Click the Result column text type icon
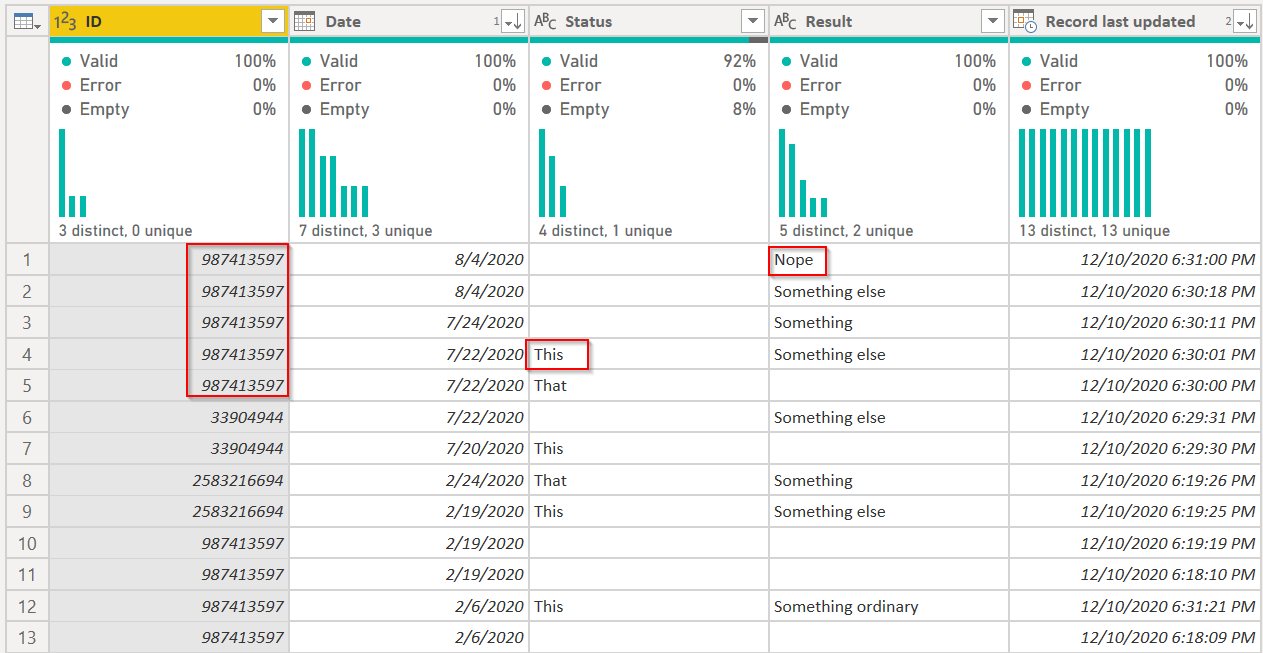The image size is (1263, 653). (785, 21)
